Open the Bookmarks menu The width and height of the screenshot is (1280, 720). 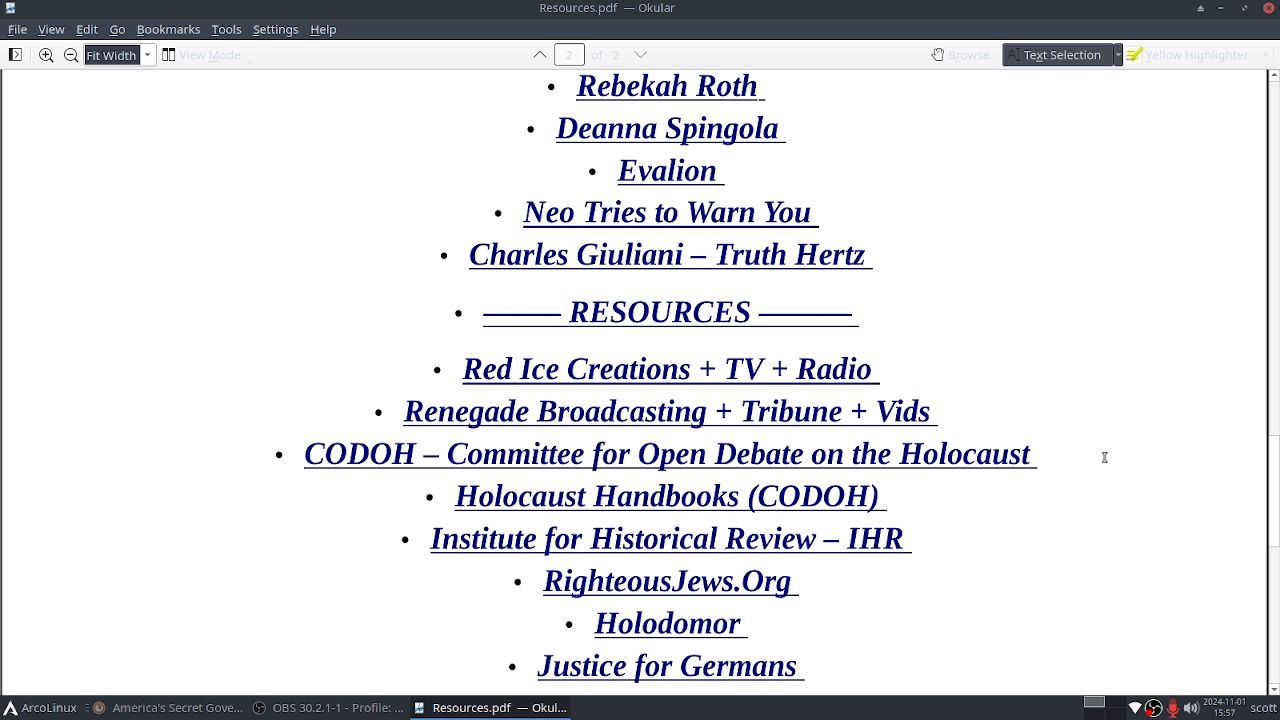(168, 30)
